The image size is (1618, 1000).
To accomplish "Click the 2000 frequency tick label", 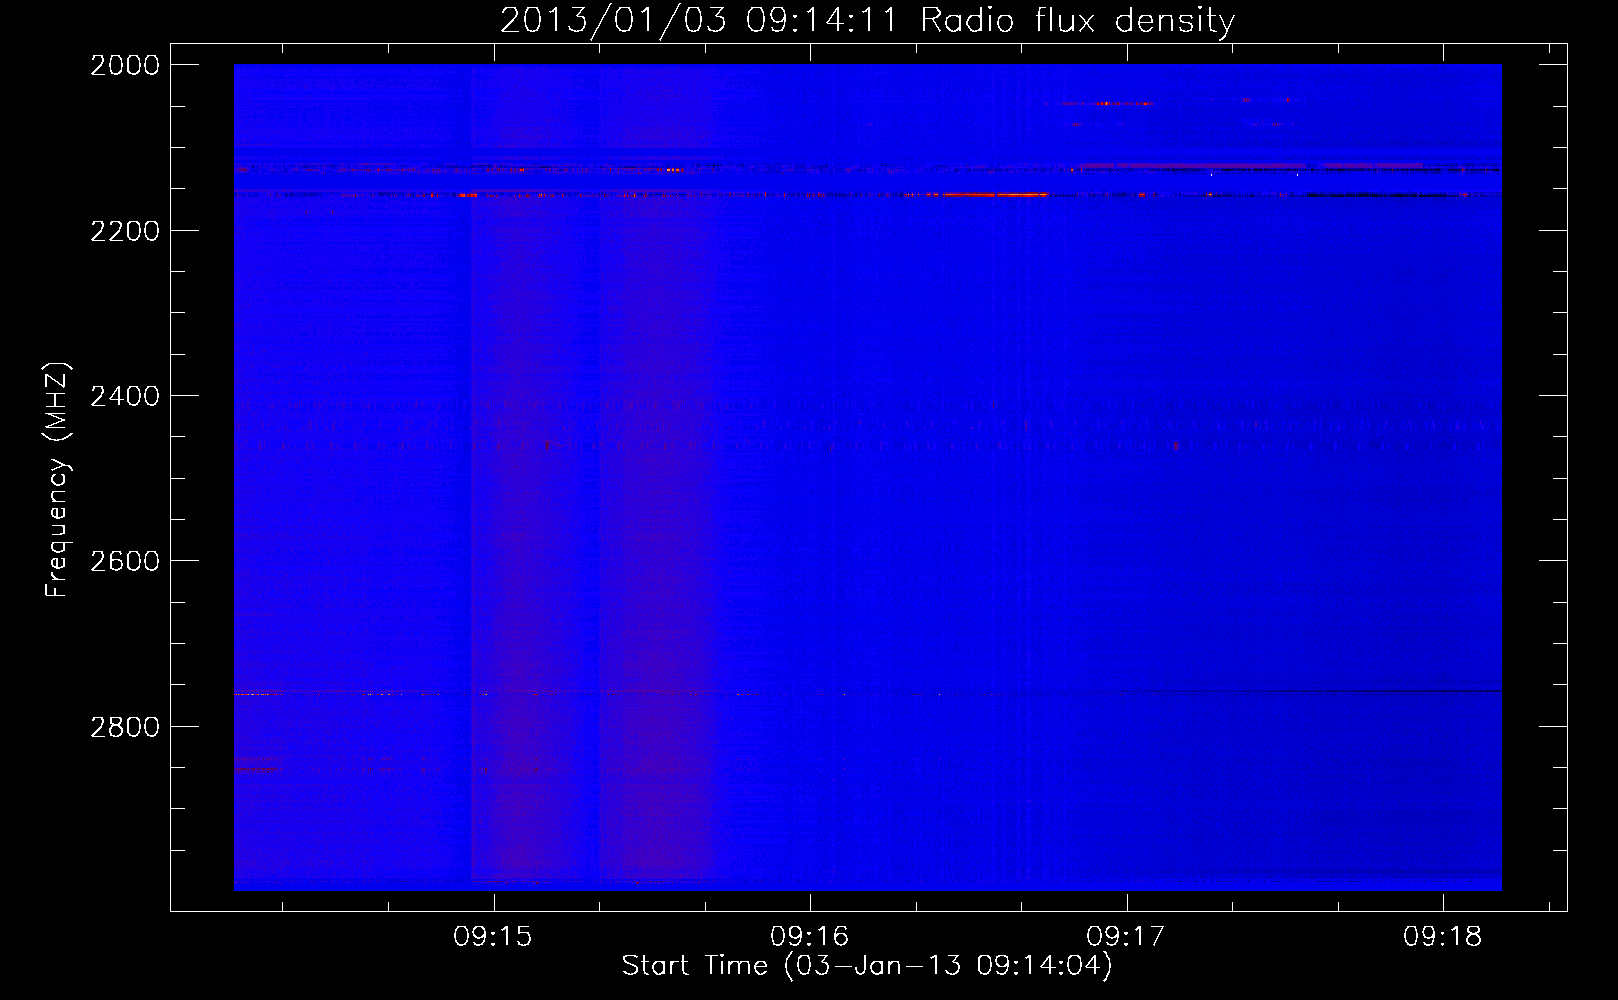I will point(125,65).
